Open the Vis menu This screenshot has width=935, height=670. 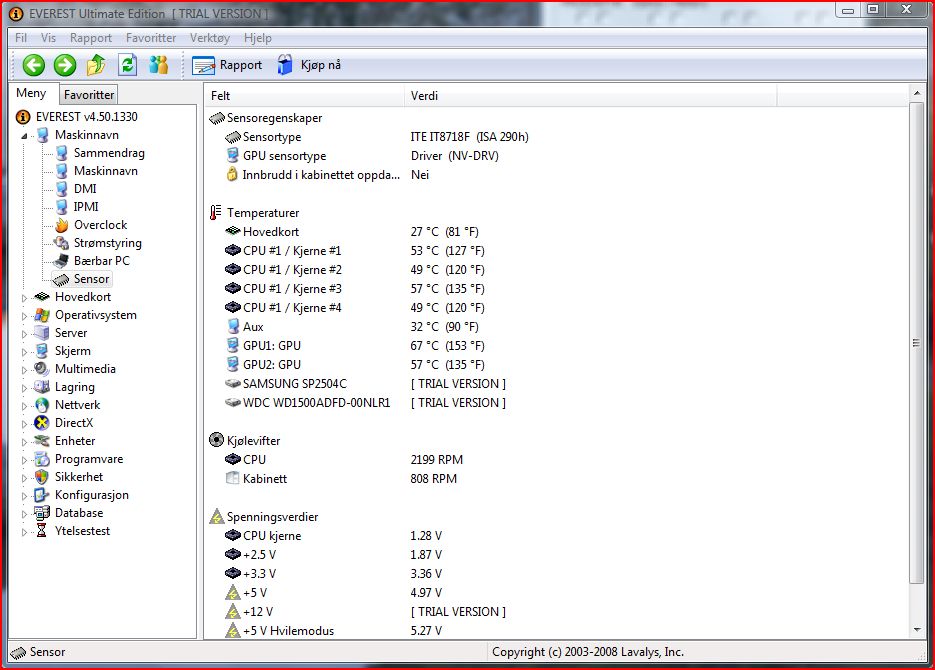tap(48, 38)
